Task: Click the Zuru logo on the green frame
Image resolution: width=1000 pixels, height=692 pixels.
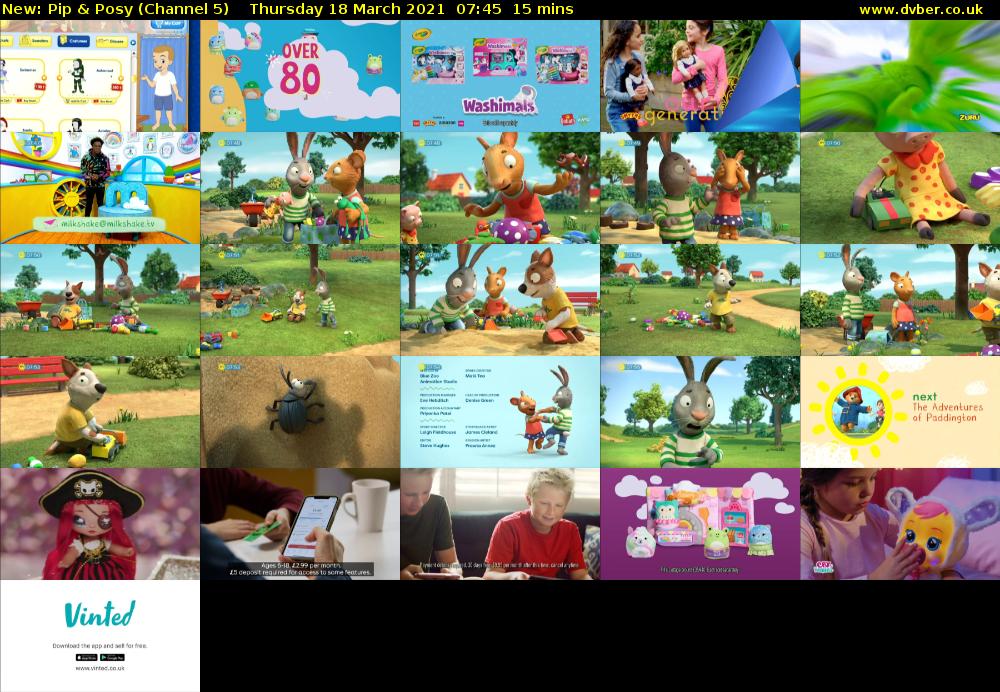Action: [x=969, y=117]
